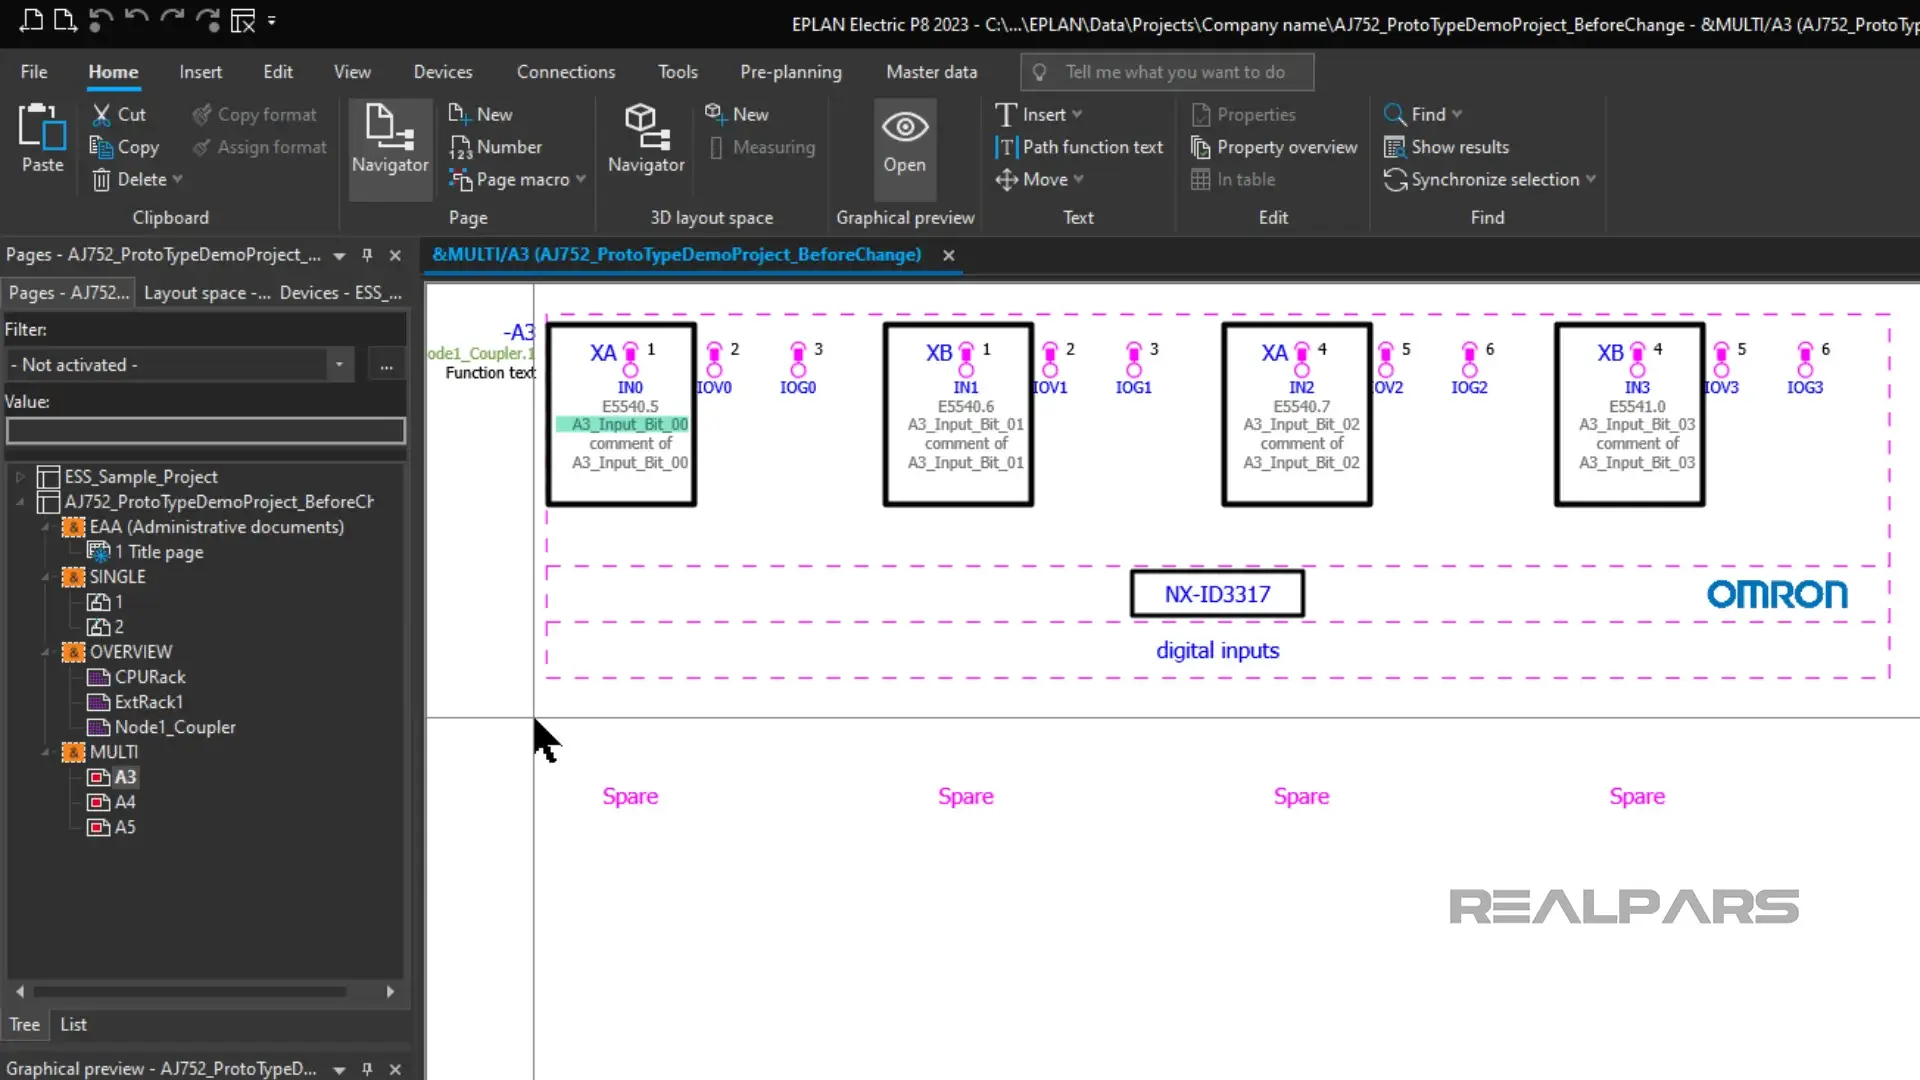Select the Paste icon
1920x1080 pixels.
click(x=41, y=140)
